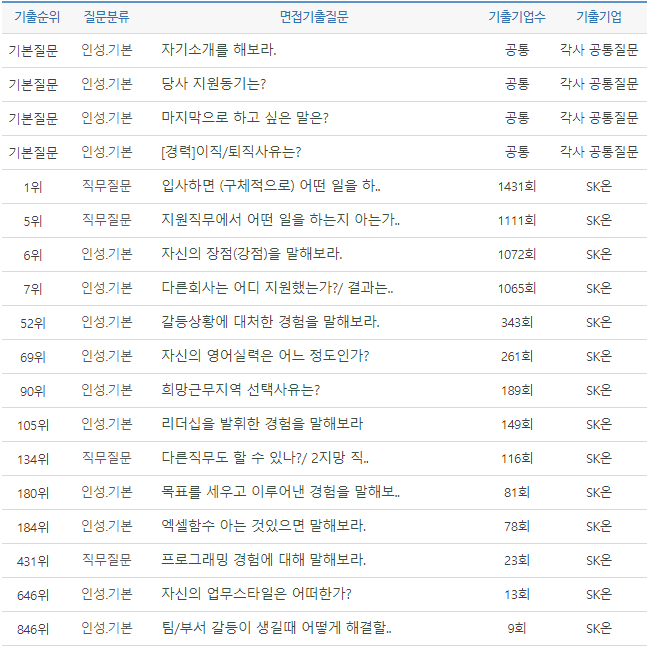Select '자신의 영어실력은 어느 정도인가?' question

(265, 356)
